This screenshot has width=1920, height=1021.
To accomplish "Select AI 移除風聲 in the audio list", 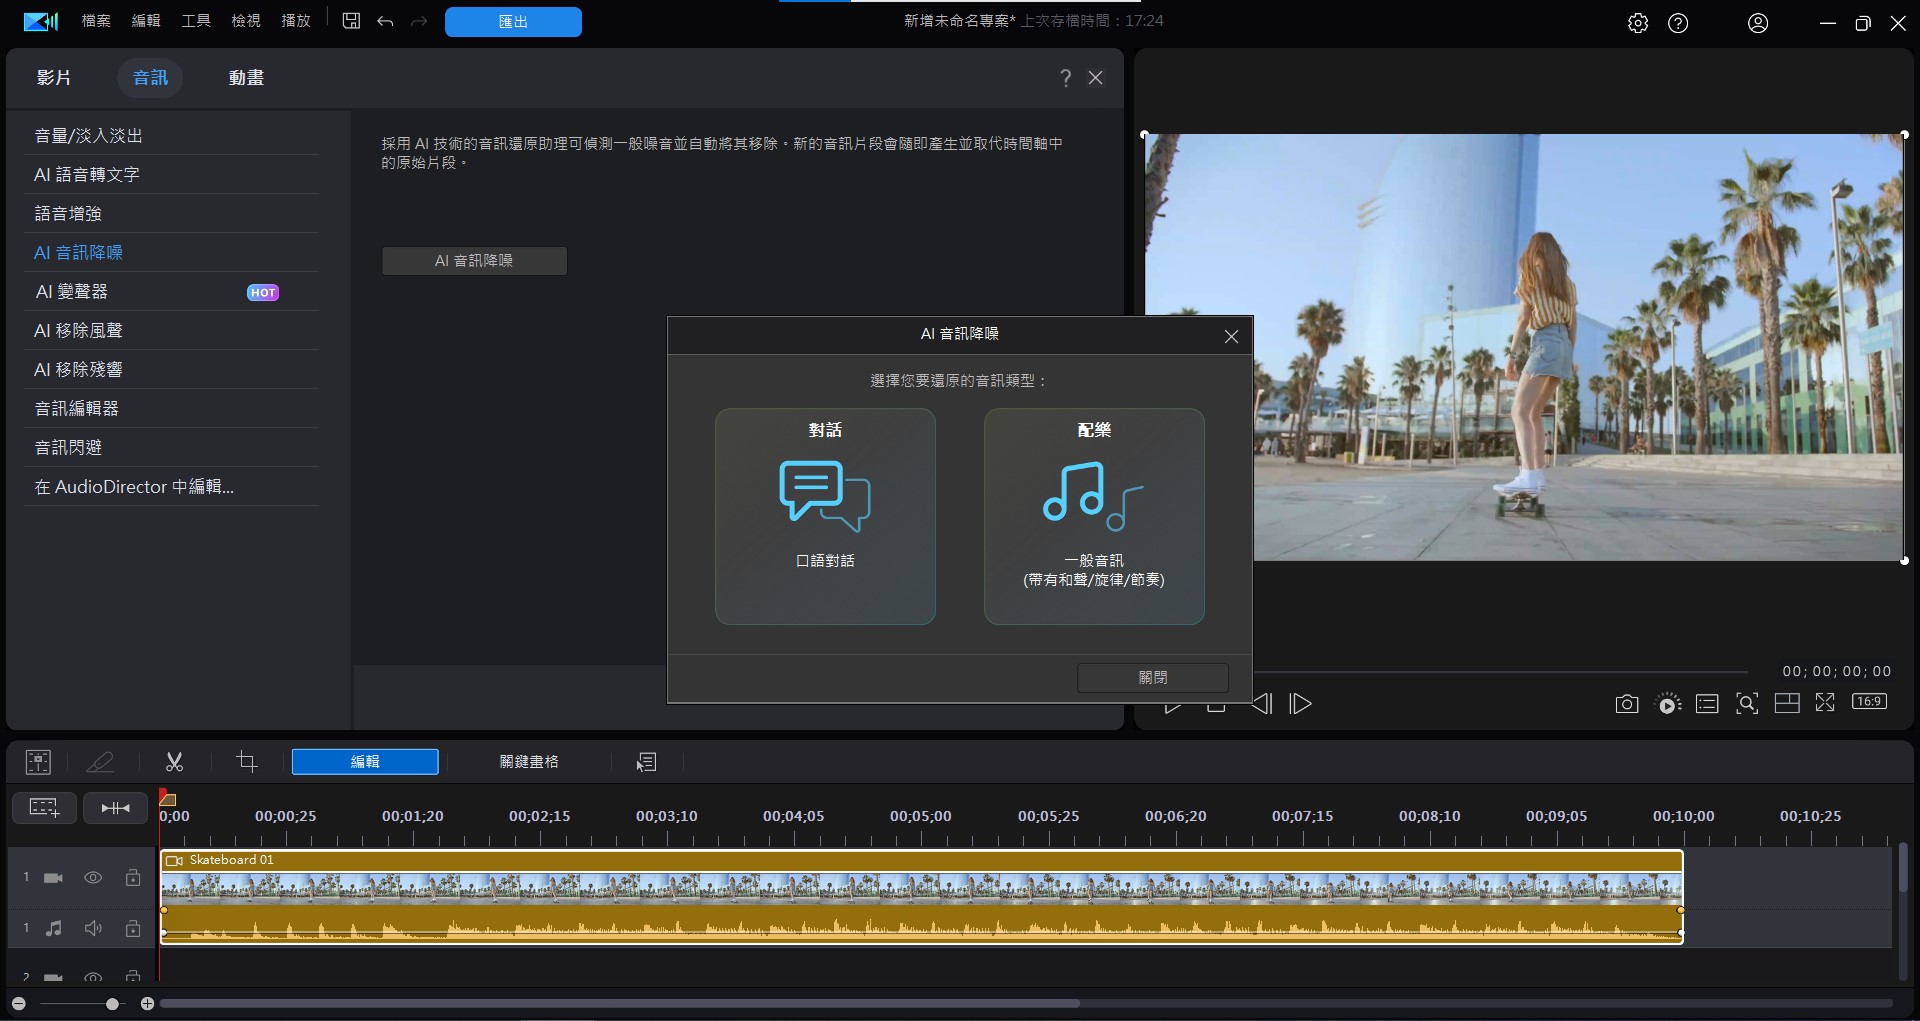I will 78,330.
